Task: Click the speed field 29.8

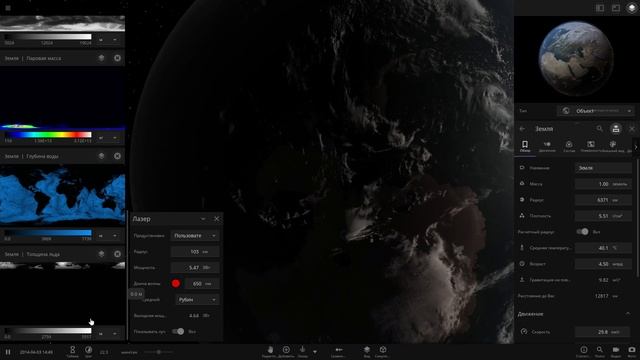Action: (603, 332)
